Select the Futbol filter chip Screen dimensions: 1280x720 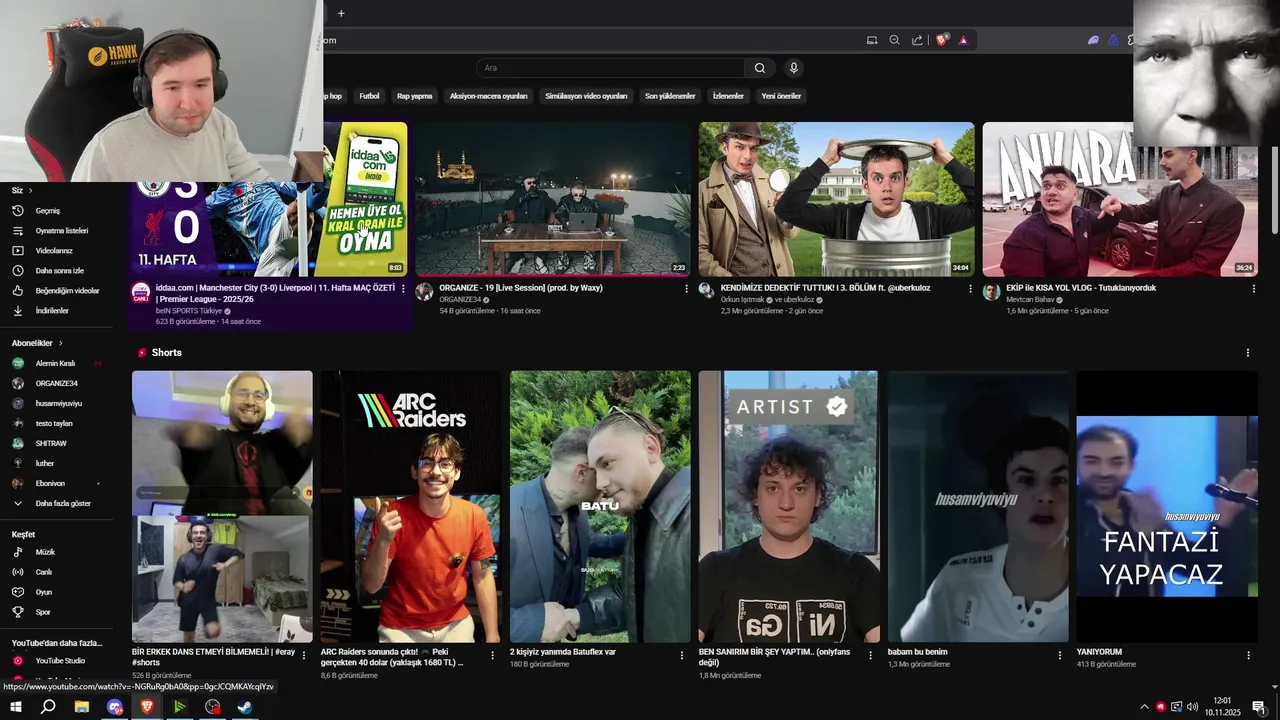pyautogui.click(x=370, y=96)
